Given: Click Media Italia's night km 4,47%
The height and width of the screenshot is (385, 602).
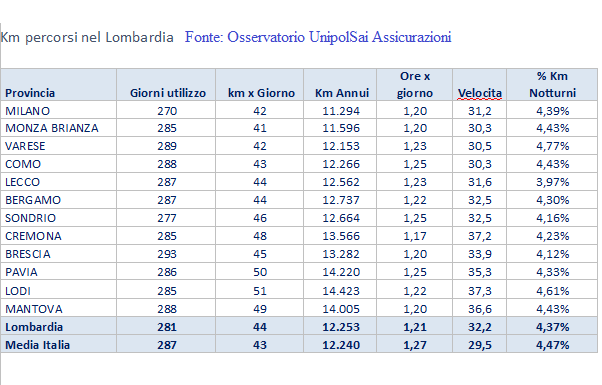Looking at the screenshot, I should click(552, 345).
